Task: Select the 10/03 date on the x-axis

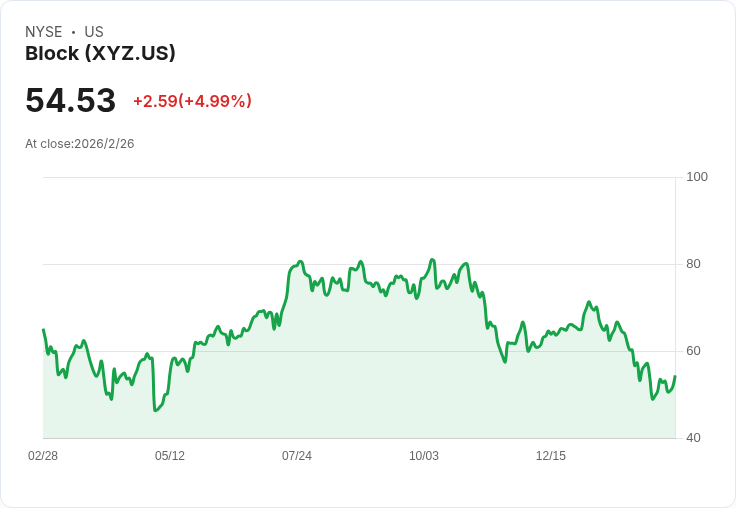Action: [x=424, y=456]
